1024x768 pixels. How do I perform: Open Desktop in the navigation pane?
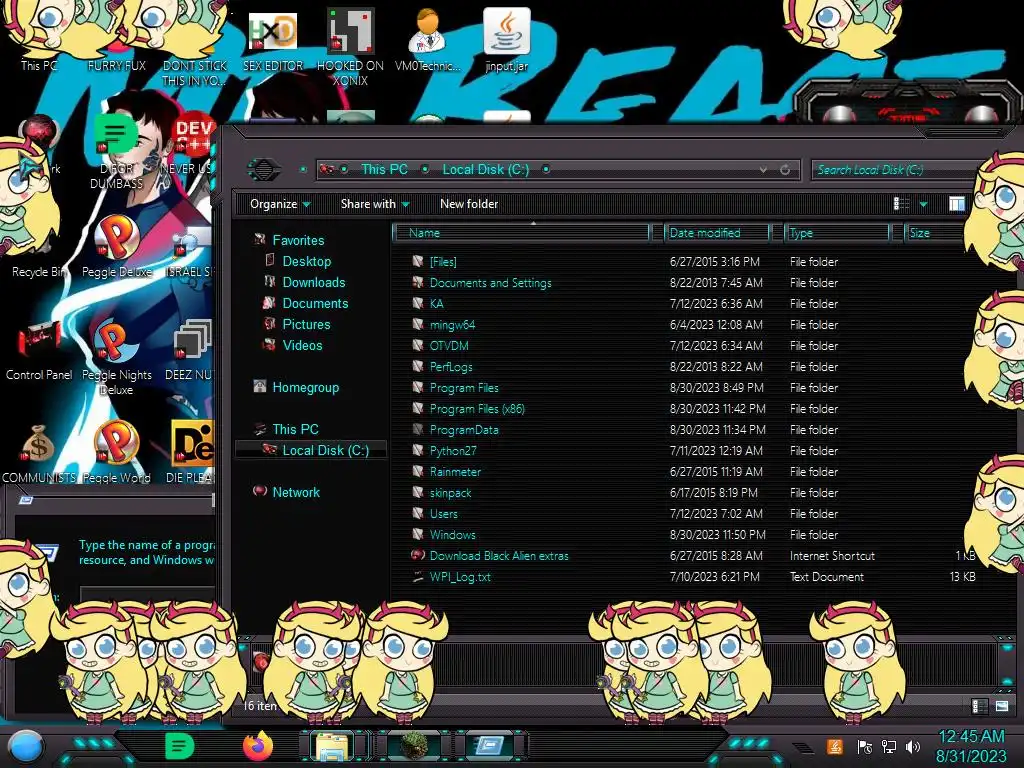306,261
